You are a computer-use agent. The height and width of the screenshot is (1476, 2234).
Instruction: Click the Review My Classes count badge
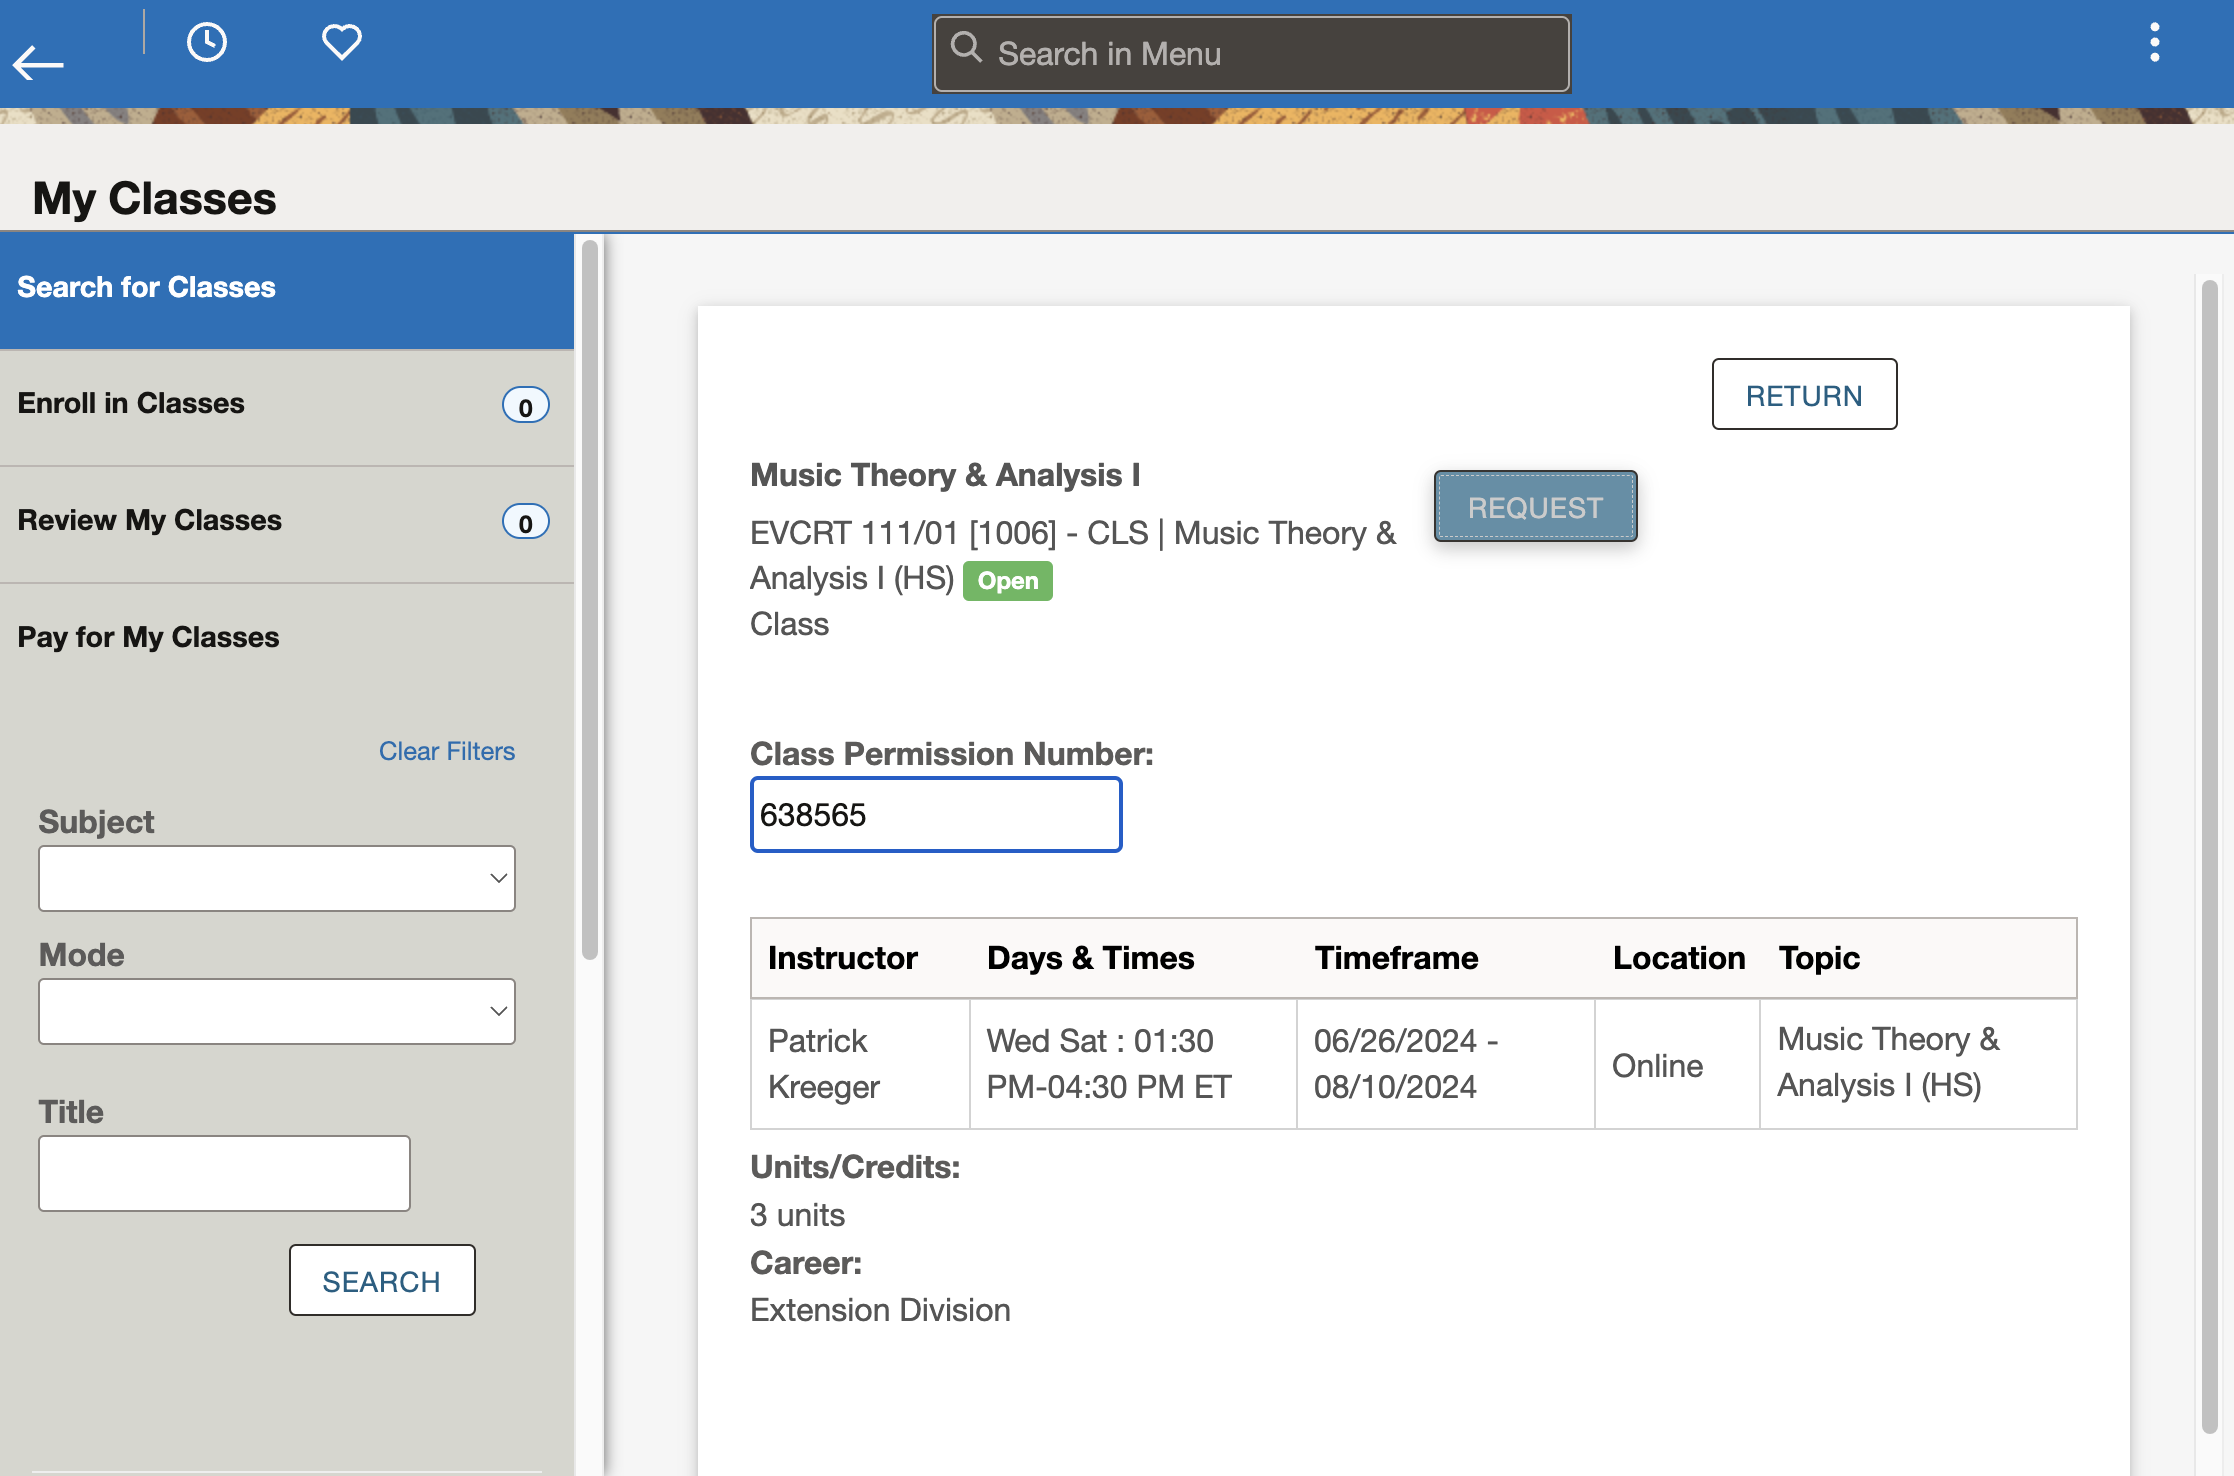(x=525, y=522)
